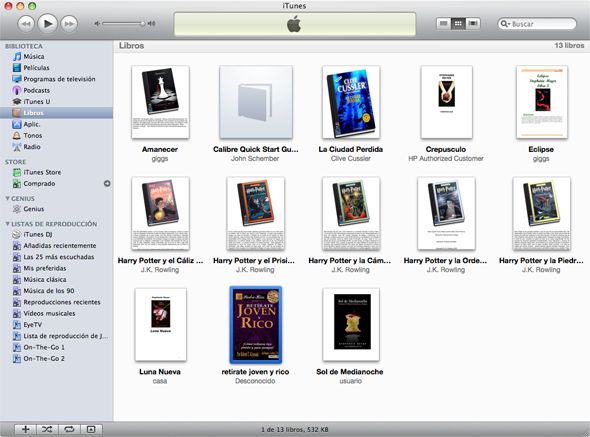Click the previous track rewind button
Image resolution: width=590 pixels, height=437 pixels.
pos(26,24)
